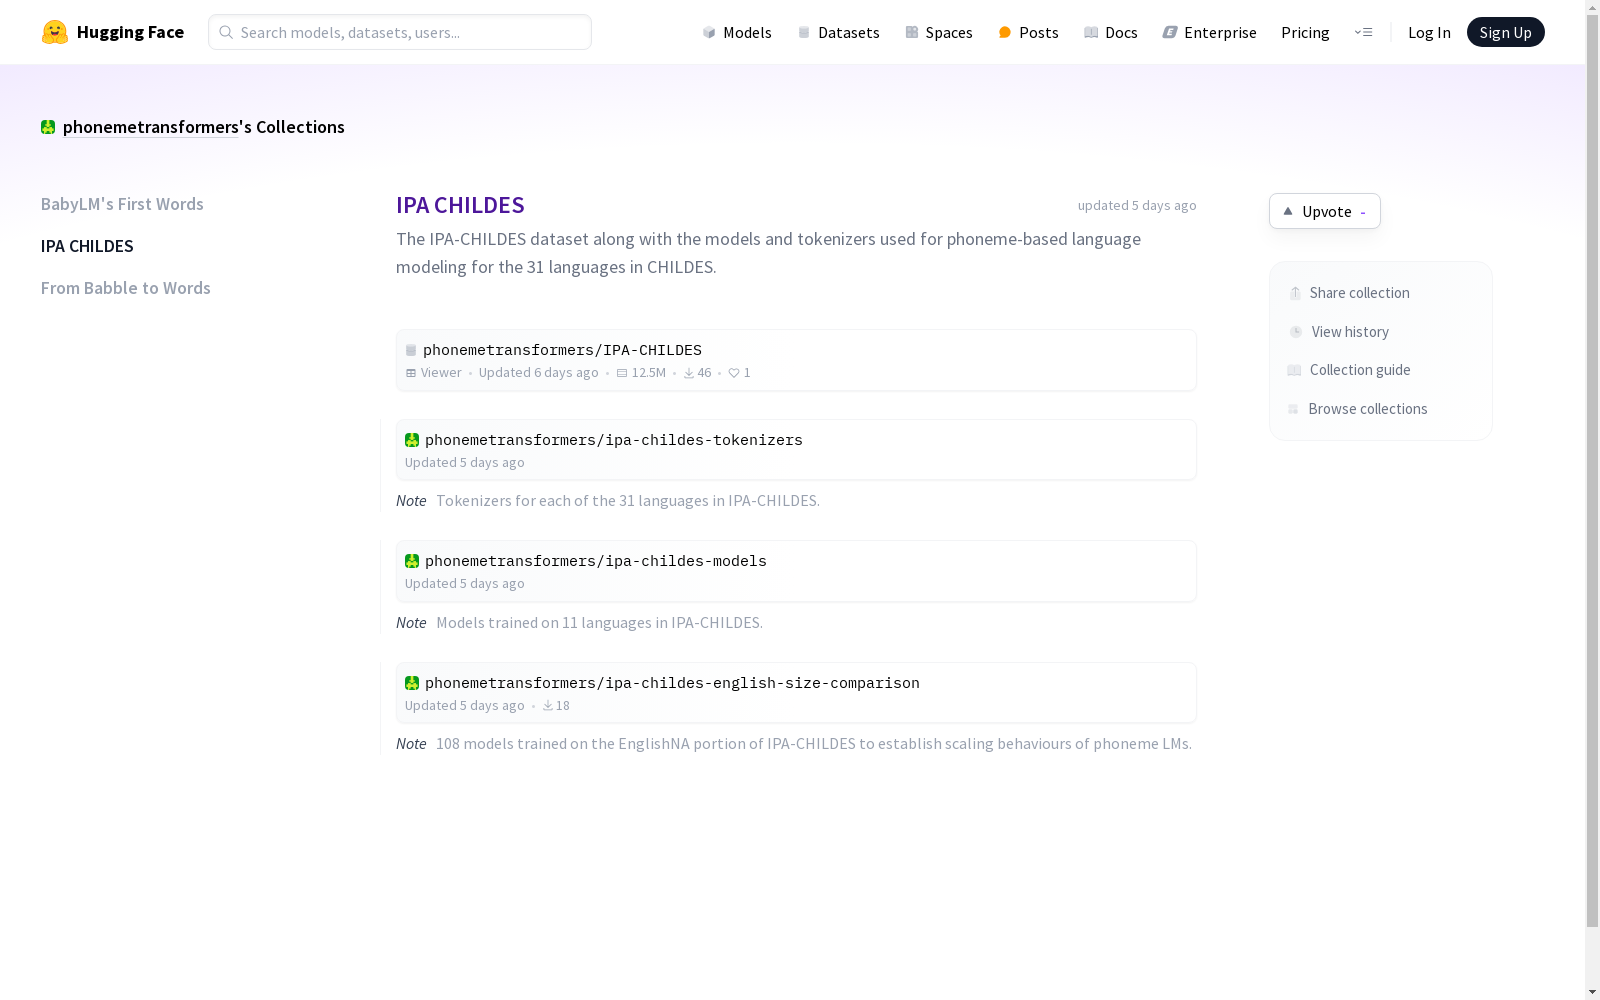Screen dimensions: 1600x1000
Task: Click 'Updated 6 days ago' text
Action: click(539, 373)
